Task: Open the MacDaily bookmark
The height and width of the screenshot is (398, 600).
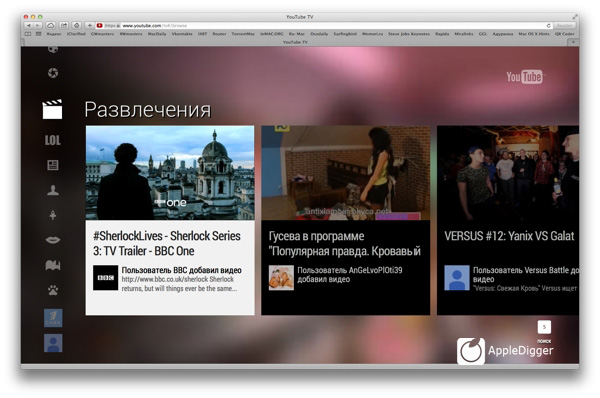Action: tap(157, 34)
